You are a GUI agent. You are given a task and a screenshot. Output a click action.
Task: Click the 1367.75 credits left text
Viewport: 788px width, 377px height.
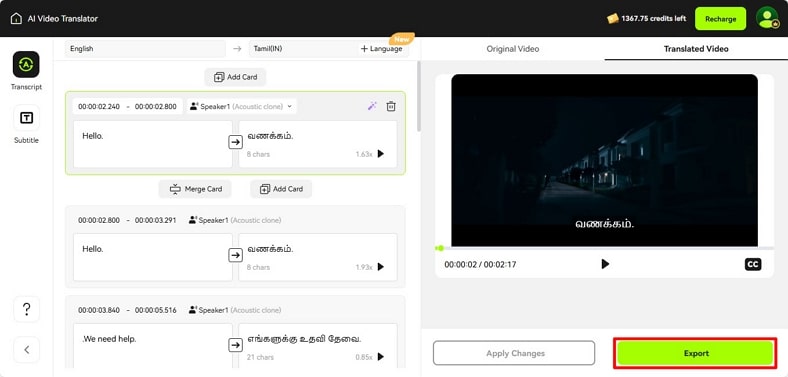[x=653, y=19]
